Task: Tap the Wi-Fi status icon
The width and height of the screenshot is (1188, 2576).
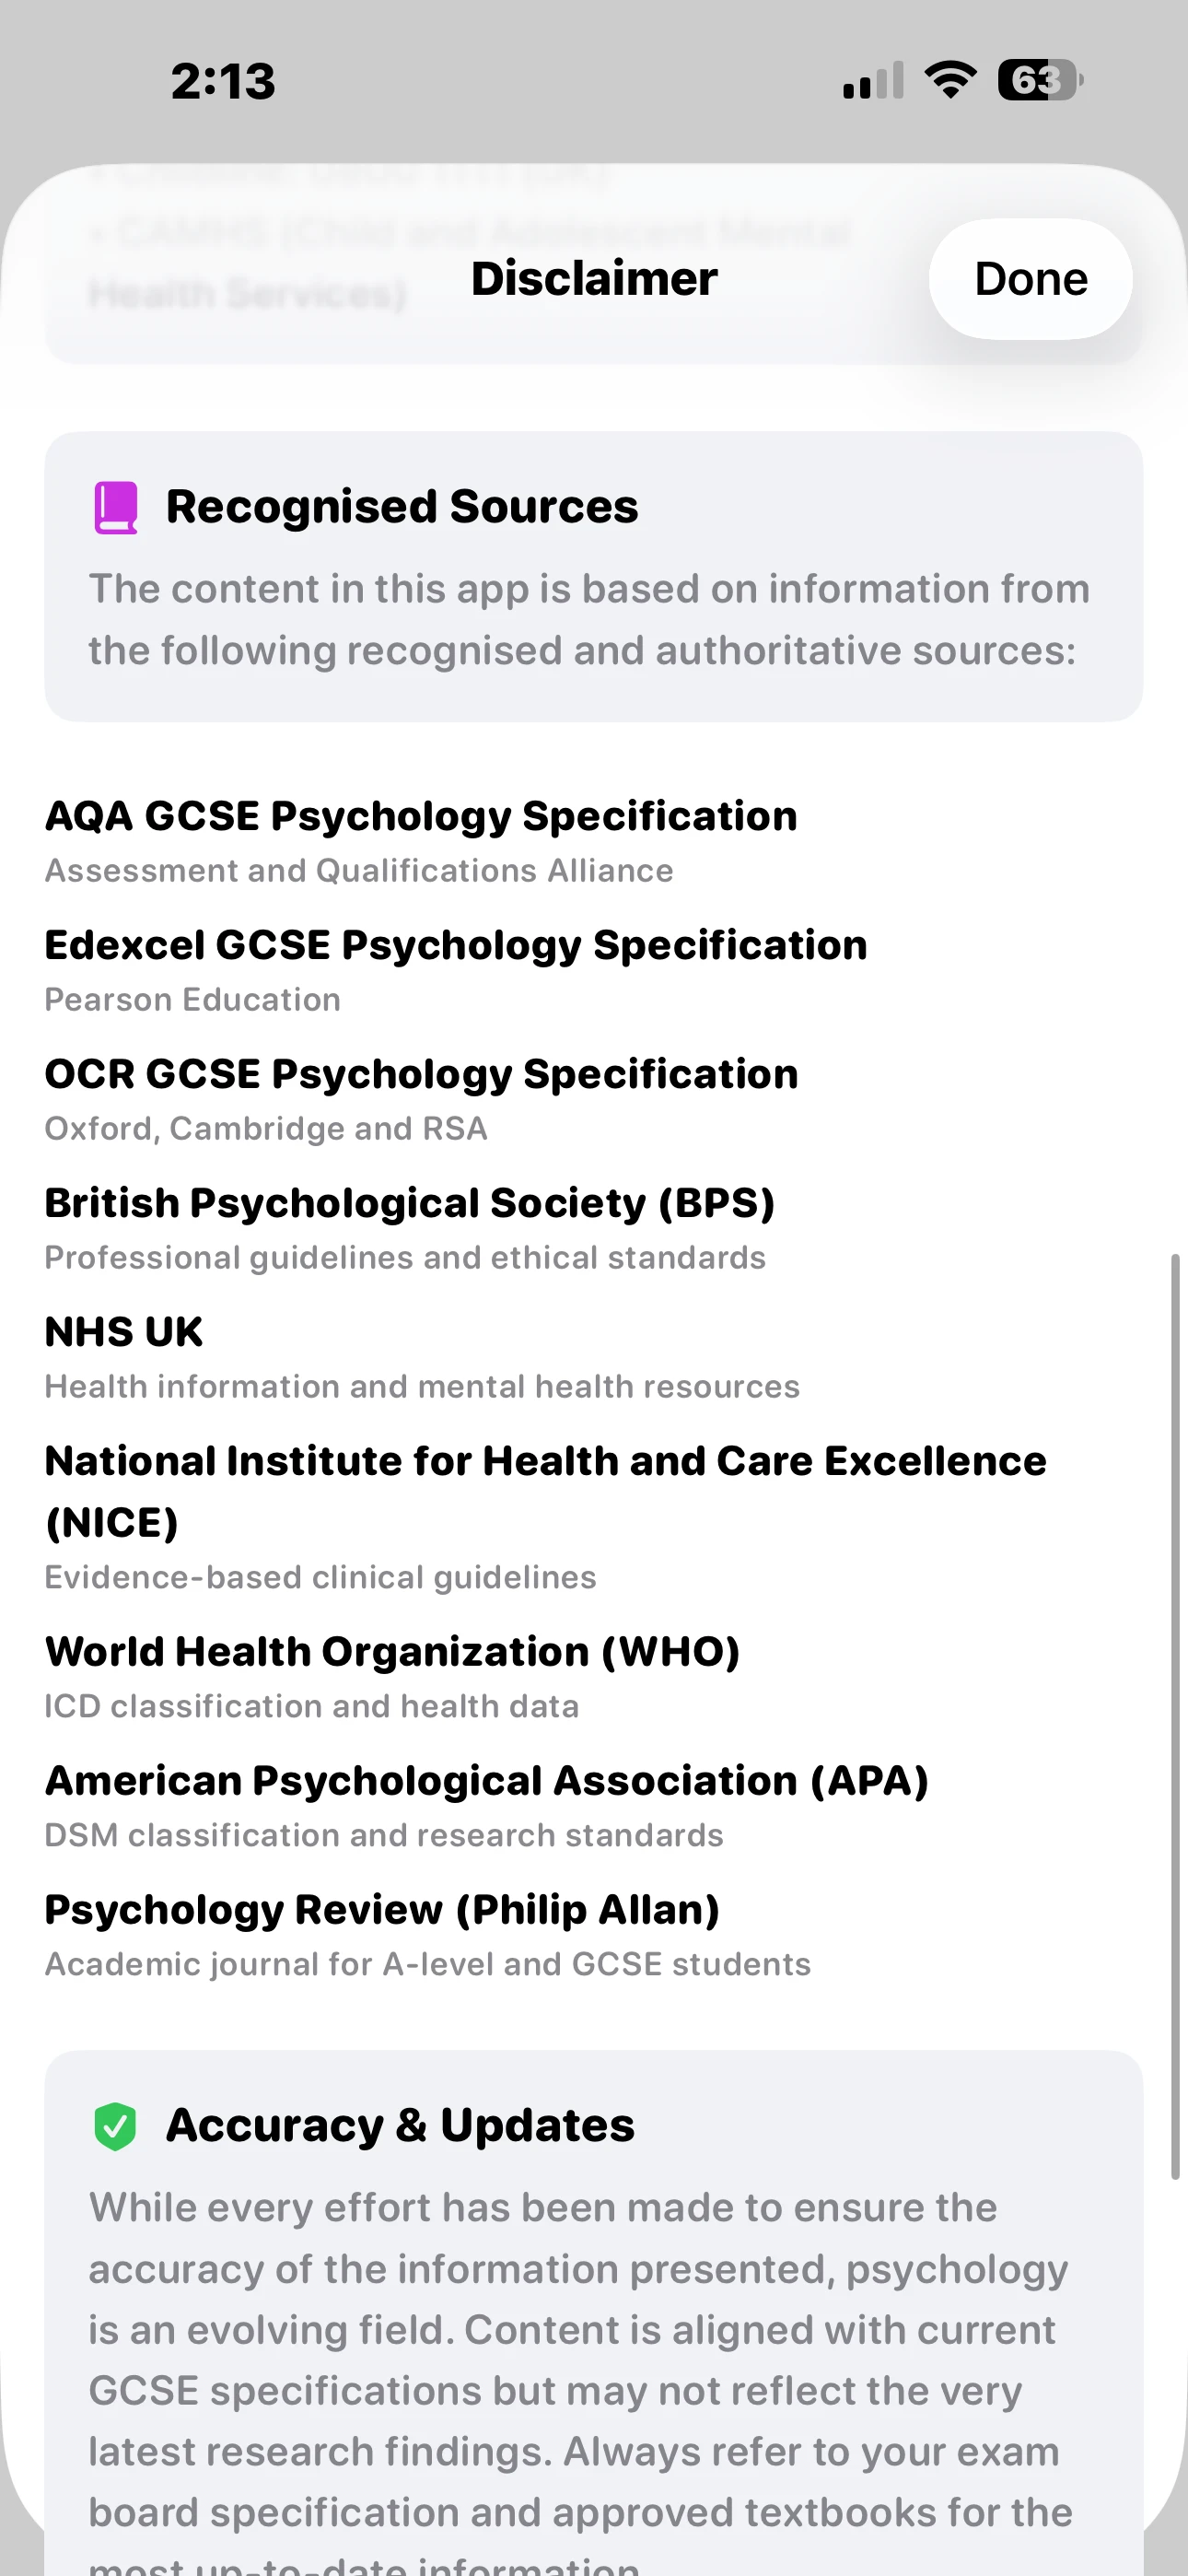Action: tap(950, 80)
